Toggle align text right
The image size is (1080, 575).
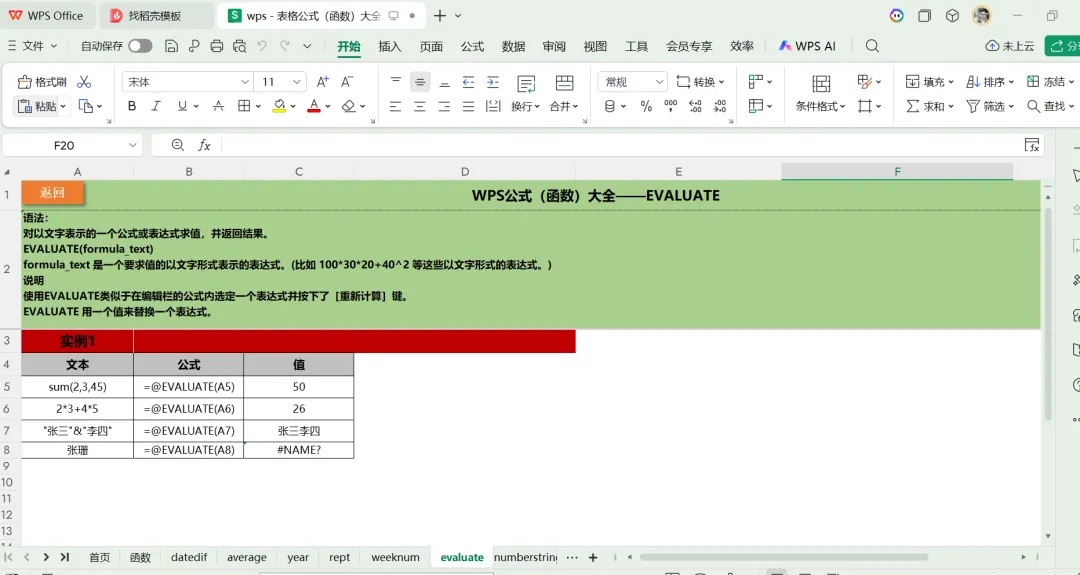(444, 106)
